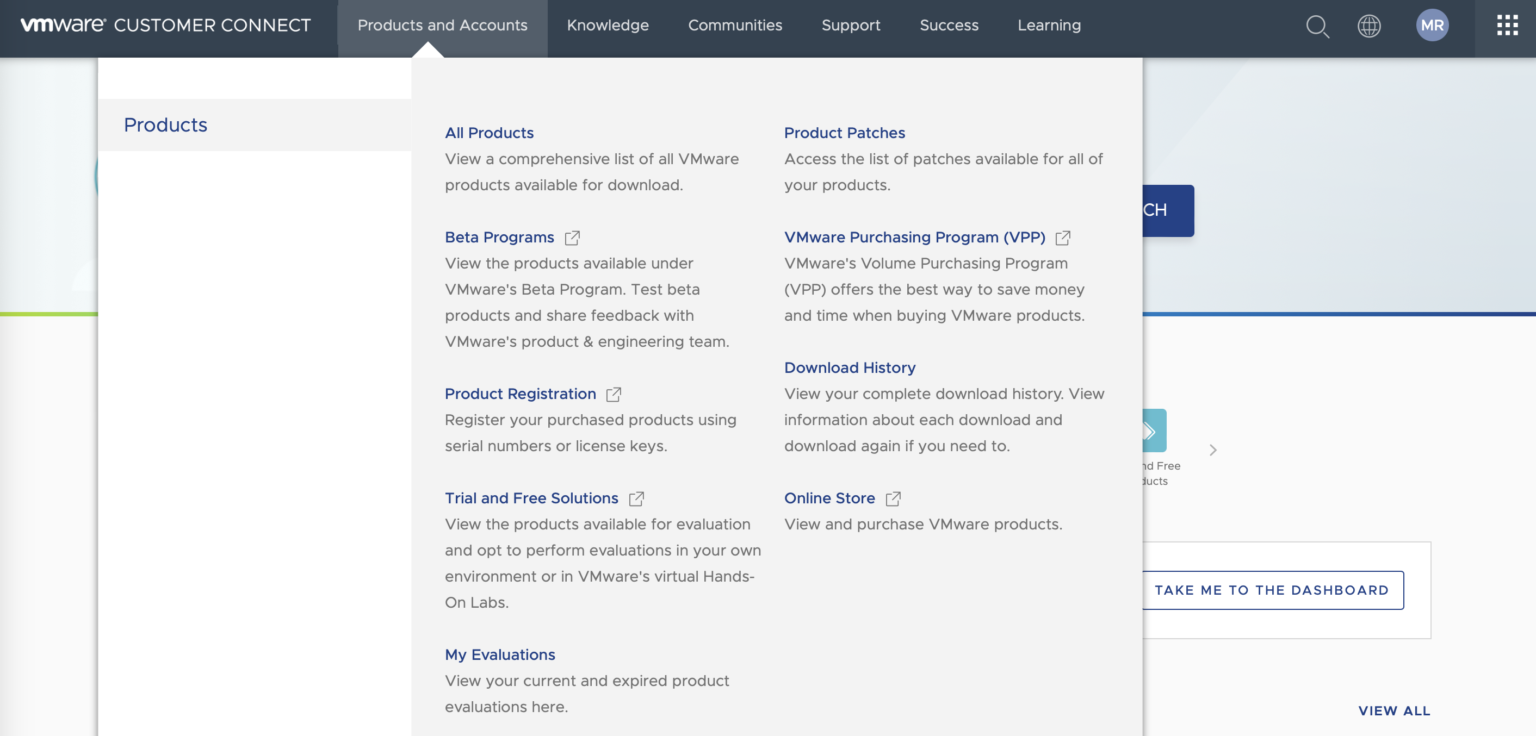
Task: Expand the Support menu
Action: click(851, 26)
